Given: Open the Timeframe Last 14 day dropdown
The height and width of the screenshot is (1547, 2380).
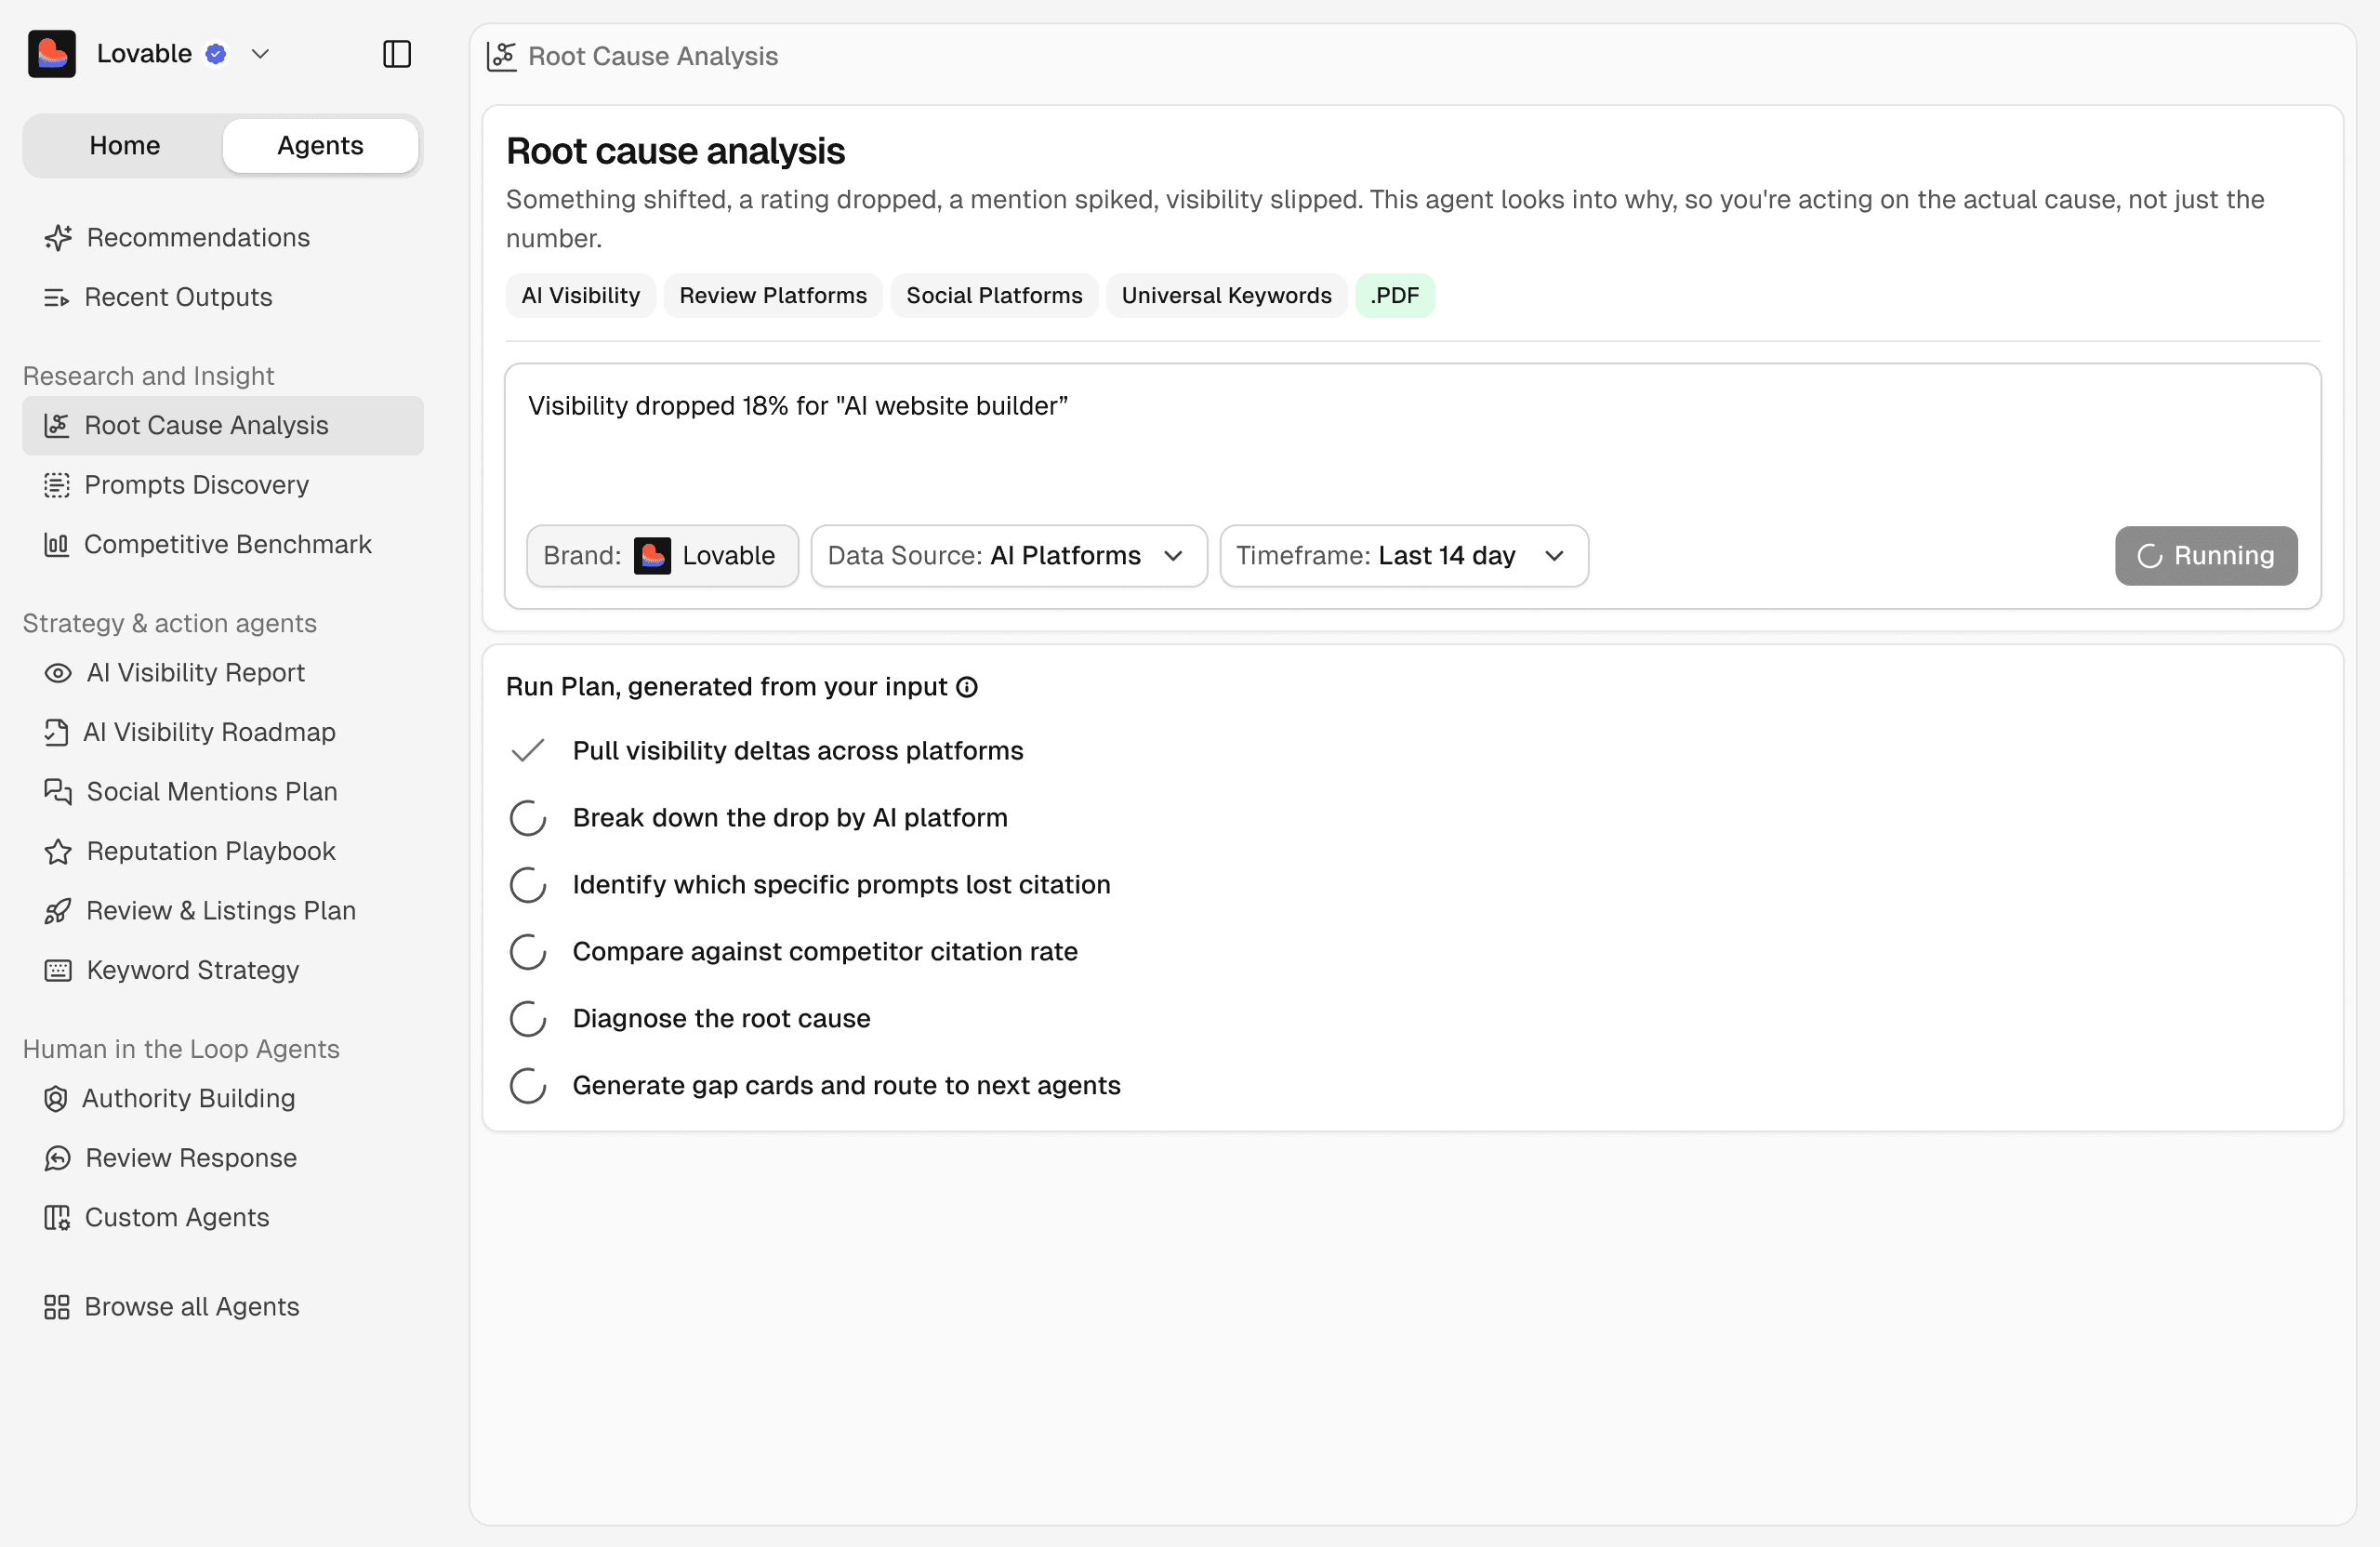Looking at the screenshot, I should point(1404,556).
